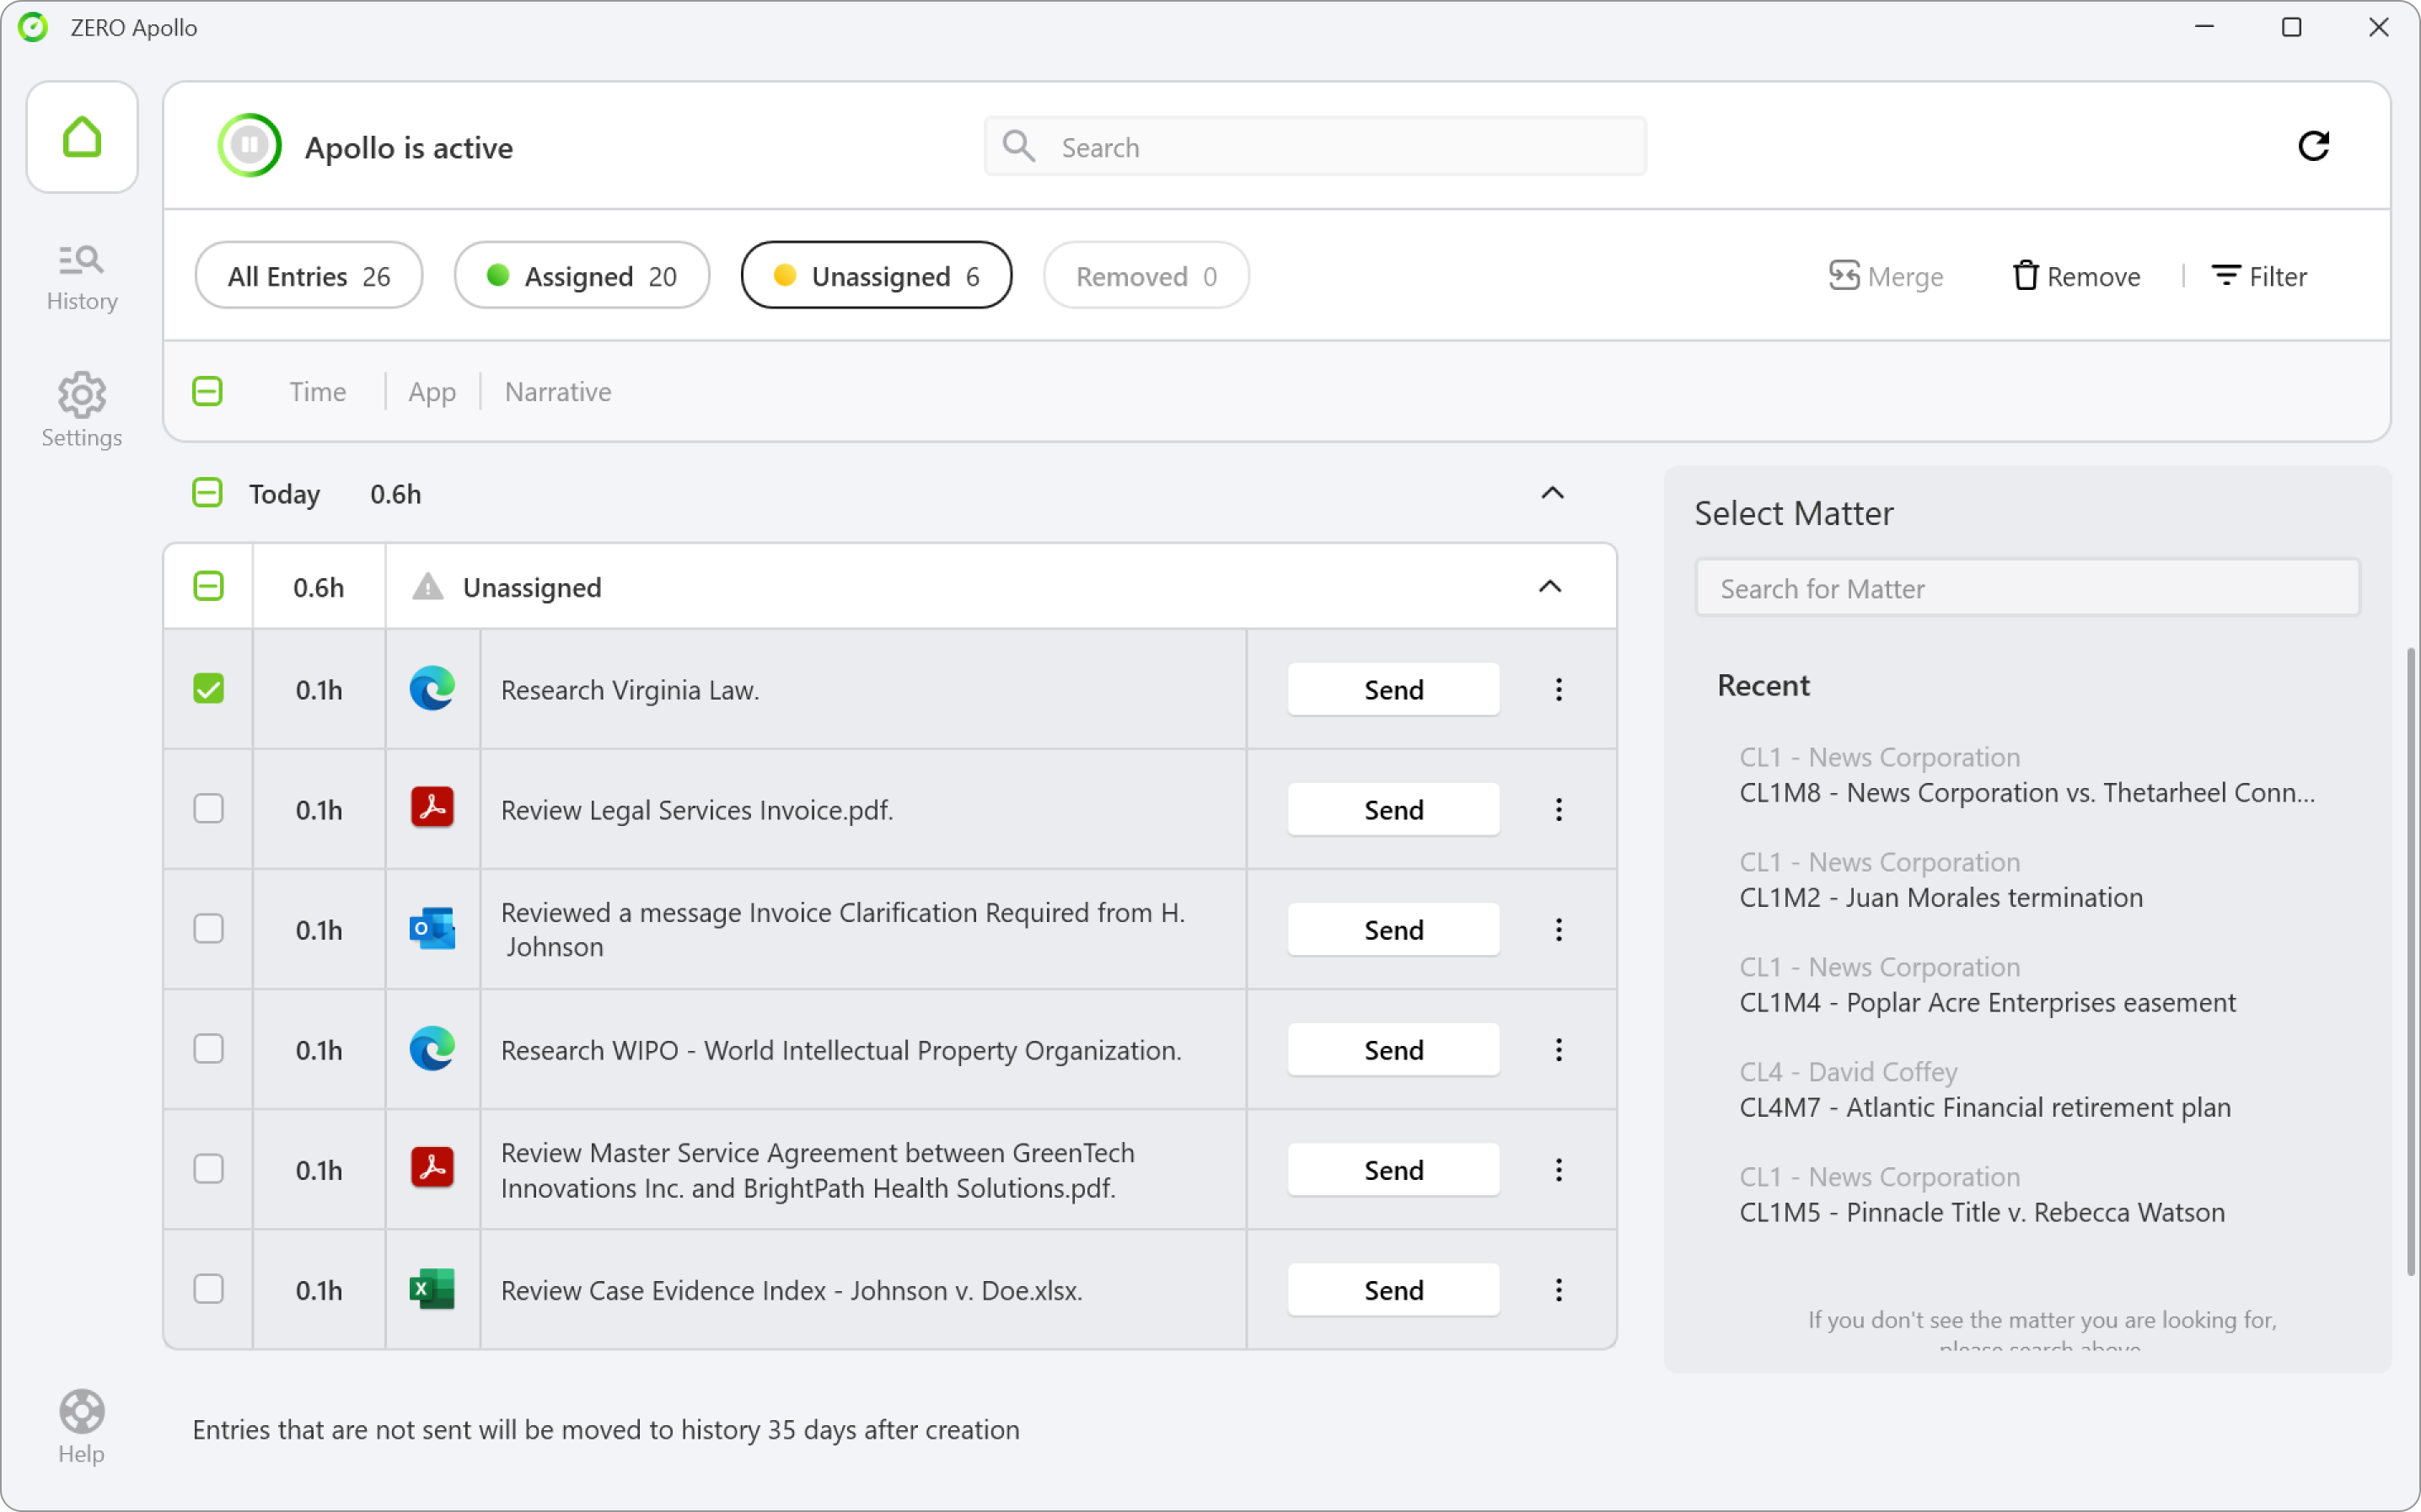Select the Unassigned entries tab
2421x1512 pixels.
(876, 275)
